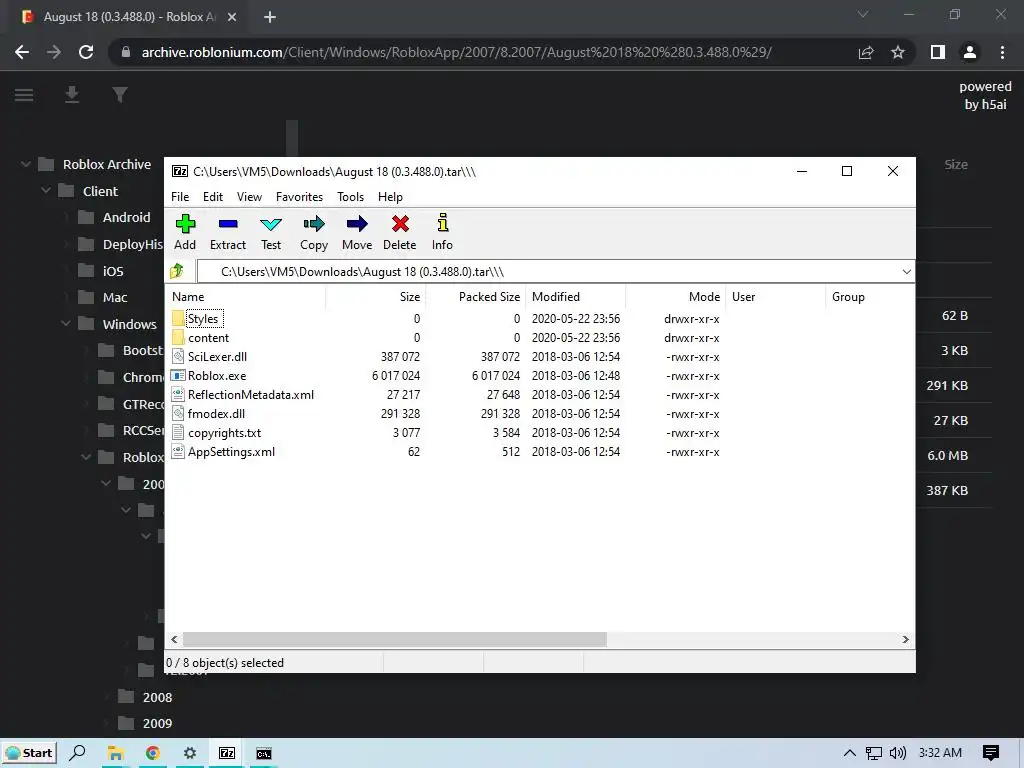Open the h5ai sidebar hamburger menu
Viewport: 1024px width, 768px height.
coord(24,95)
